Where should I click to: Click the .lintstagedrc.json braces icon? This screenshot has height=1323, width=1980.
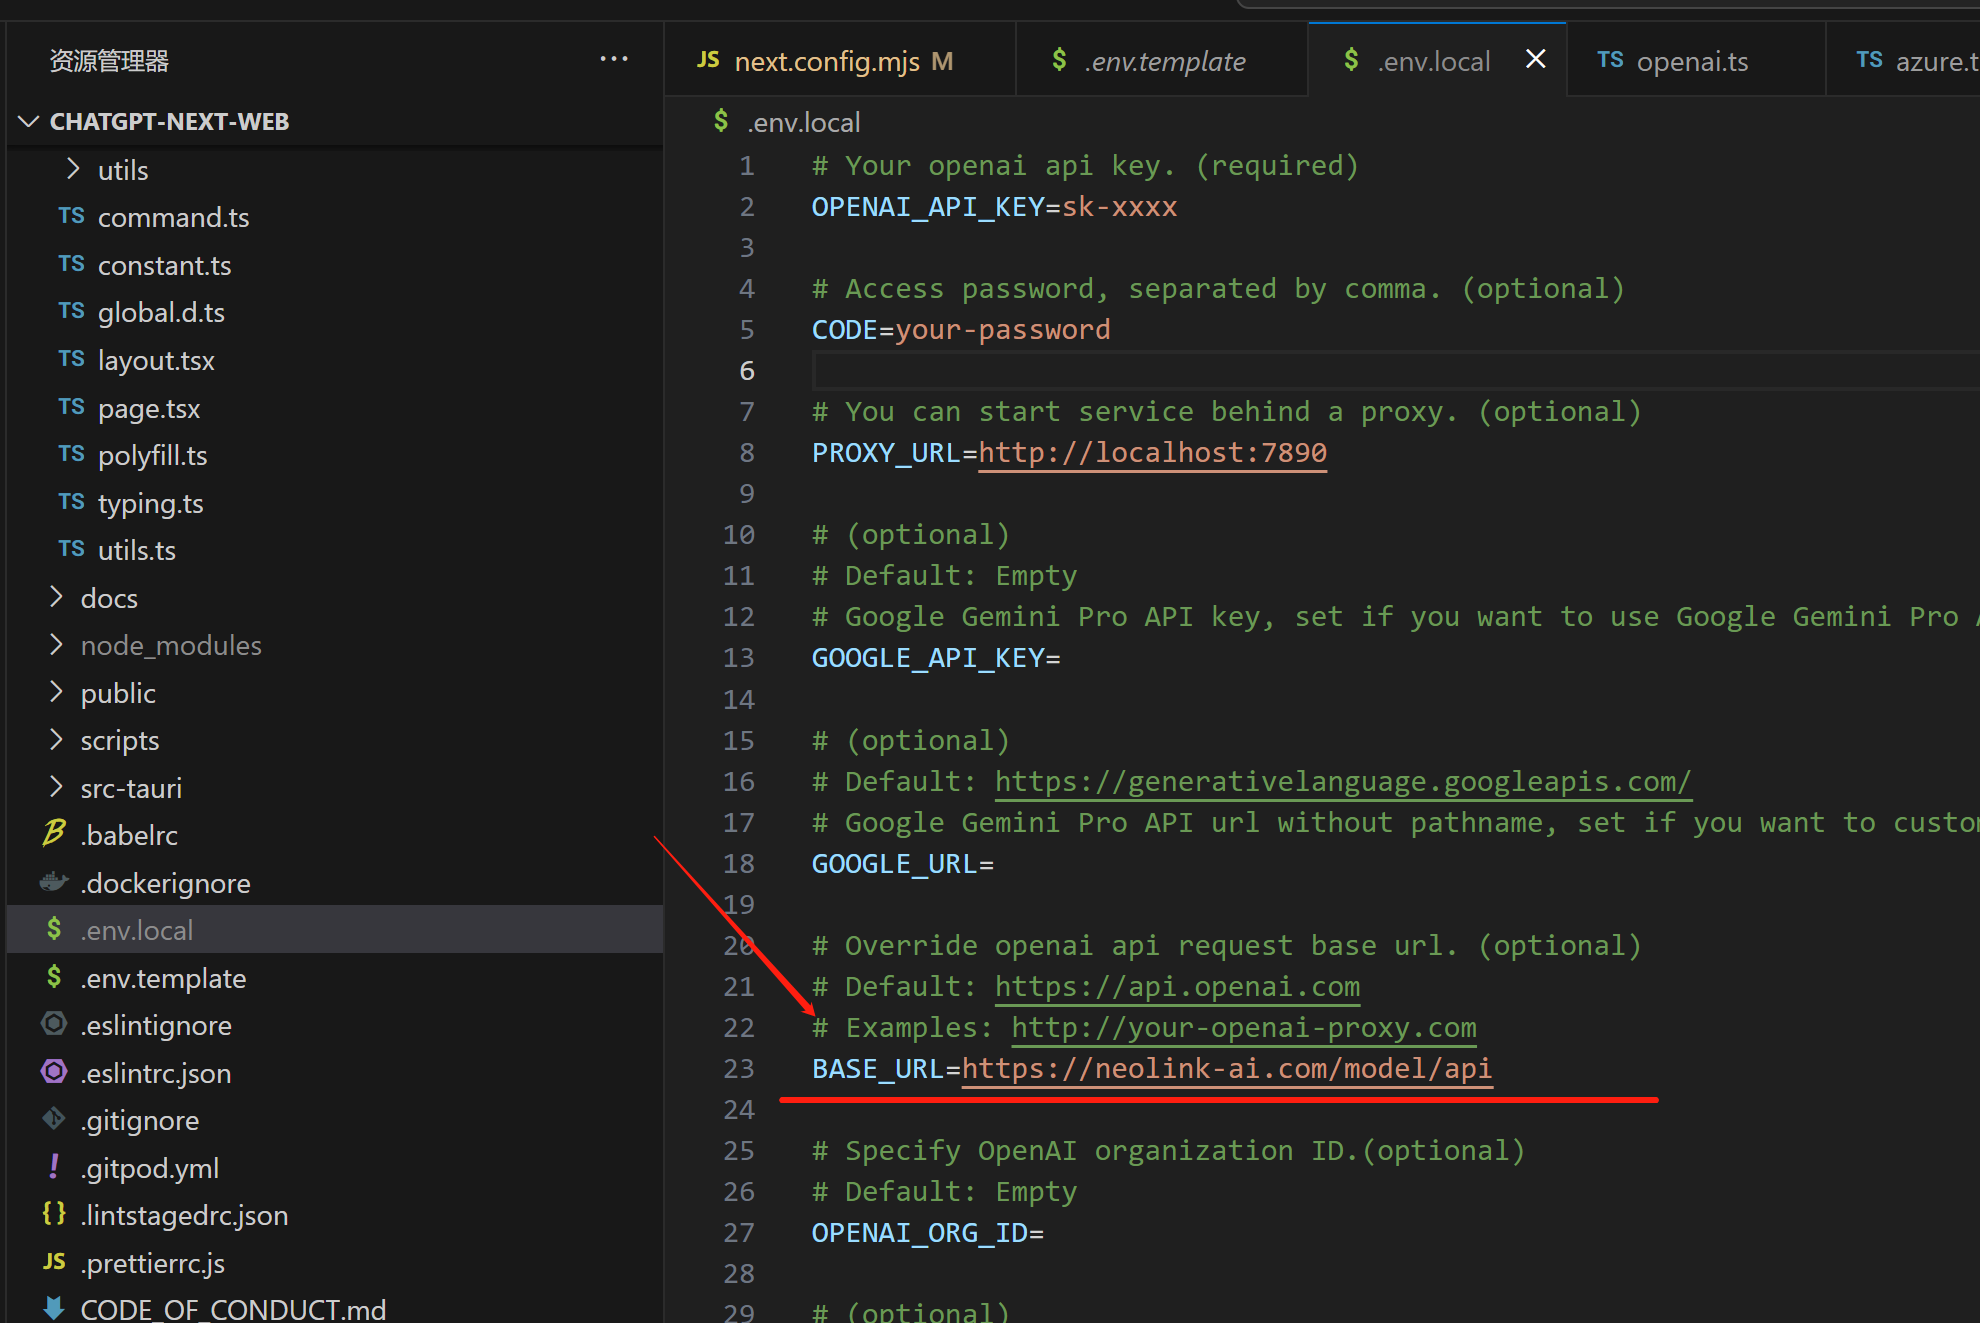click(54, 1214)
